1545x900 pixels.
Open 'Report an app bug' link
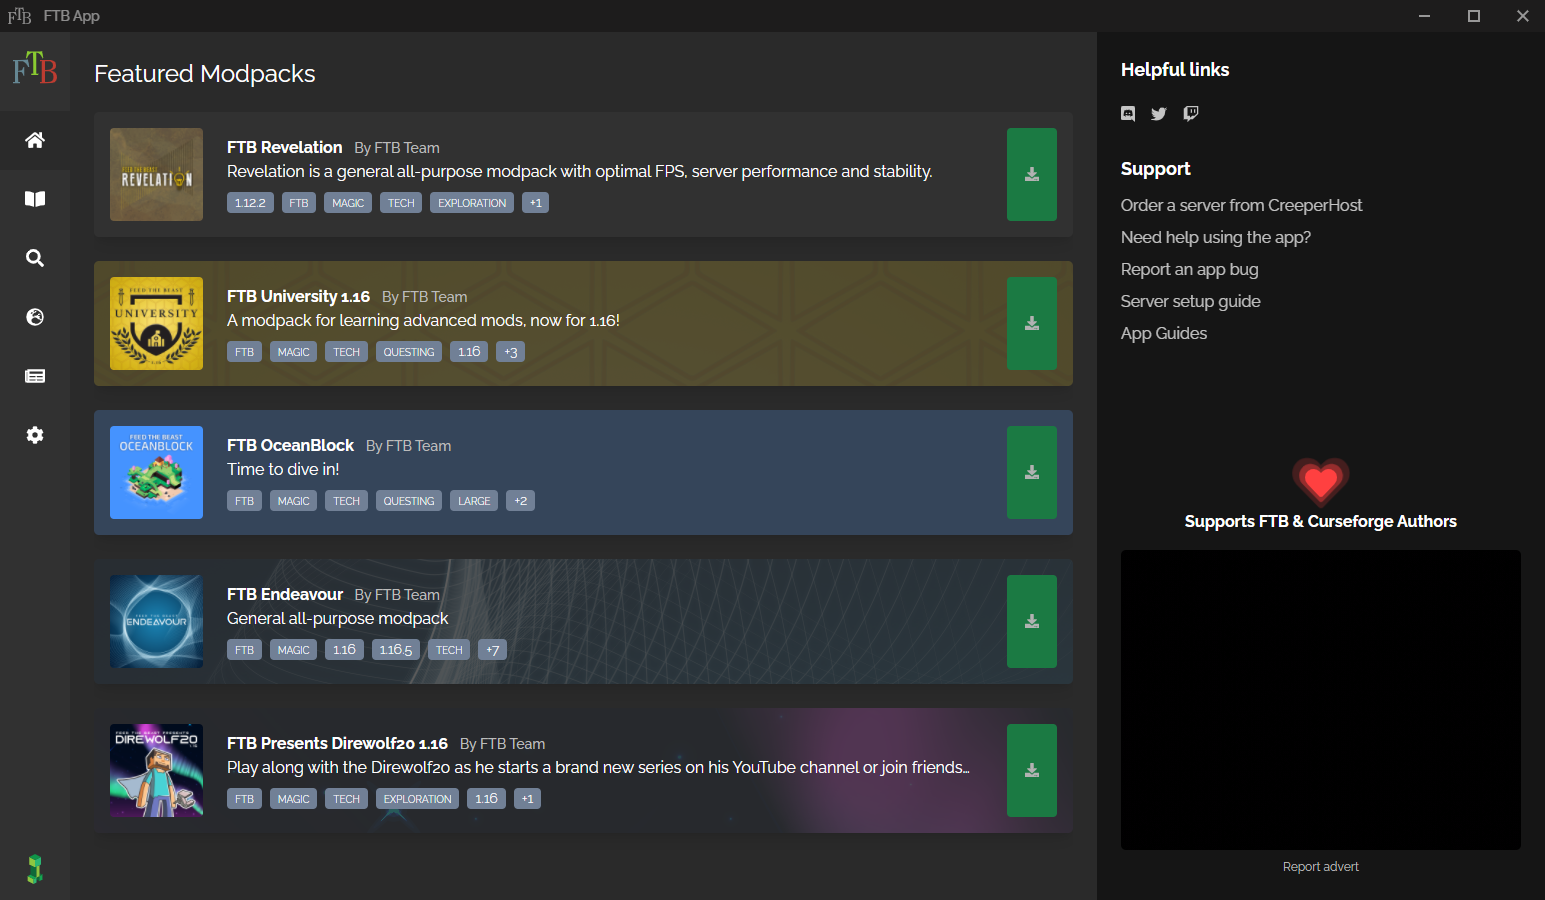pos(1189,269)
